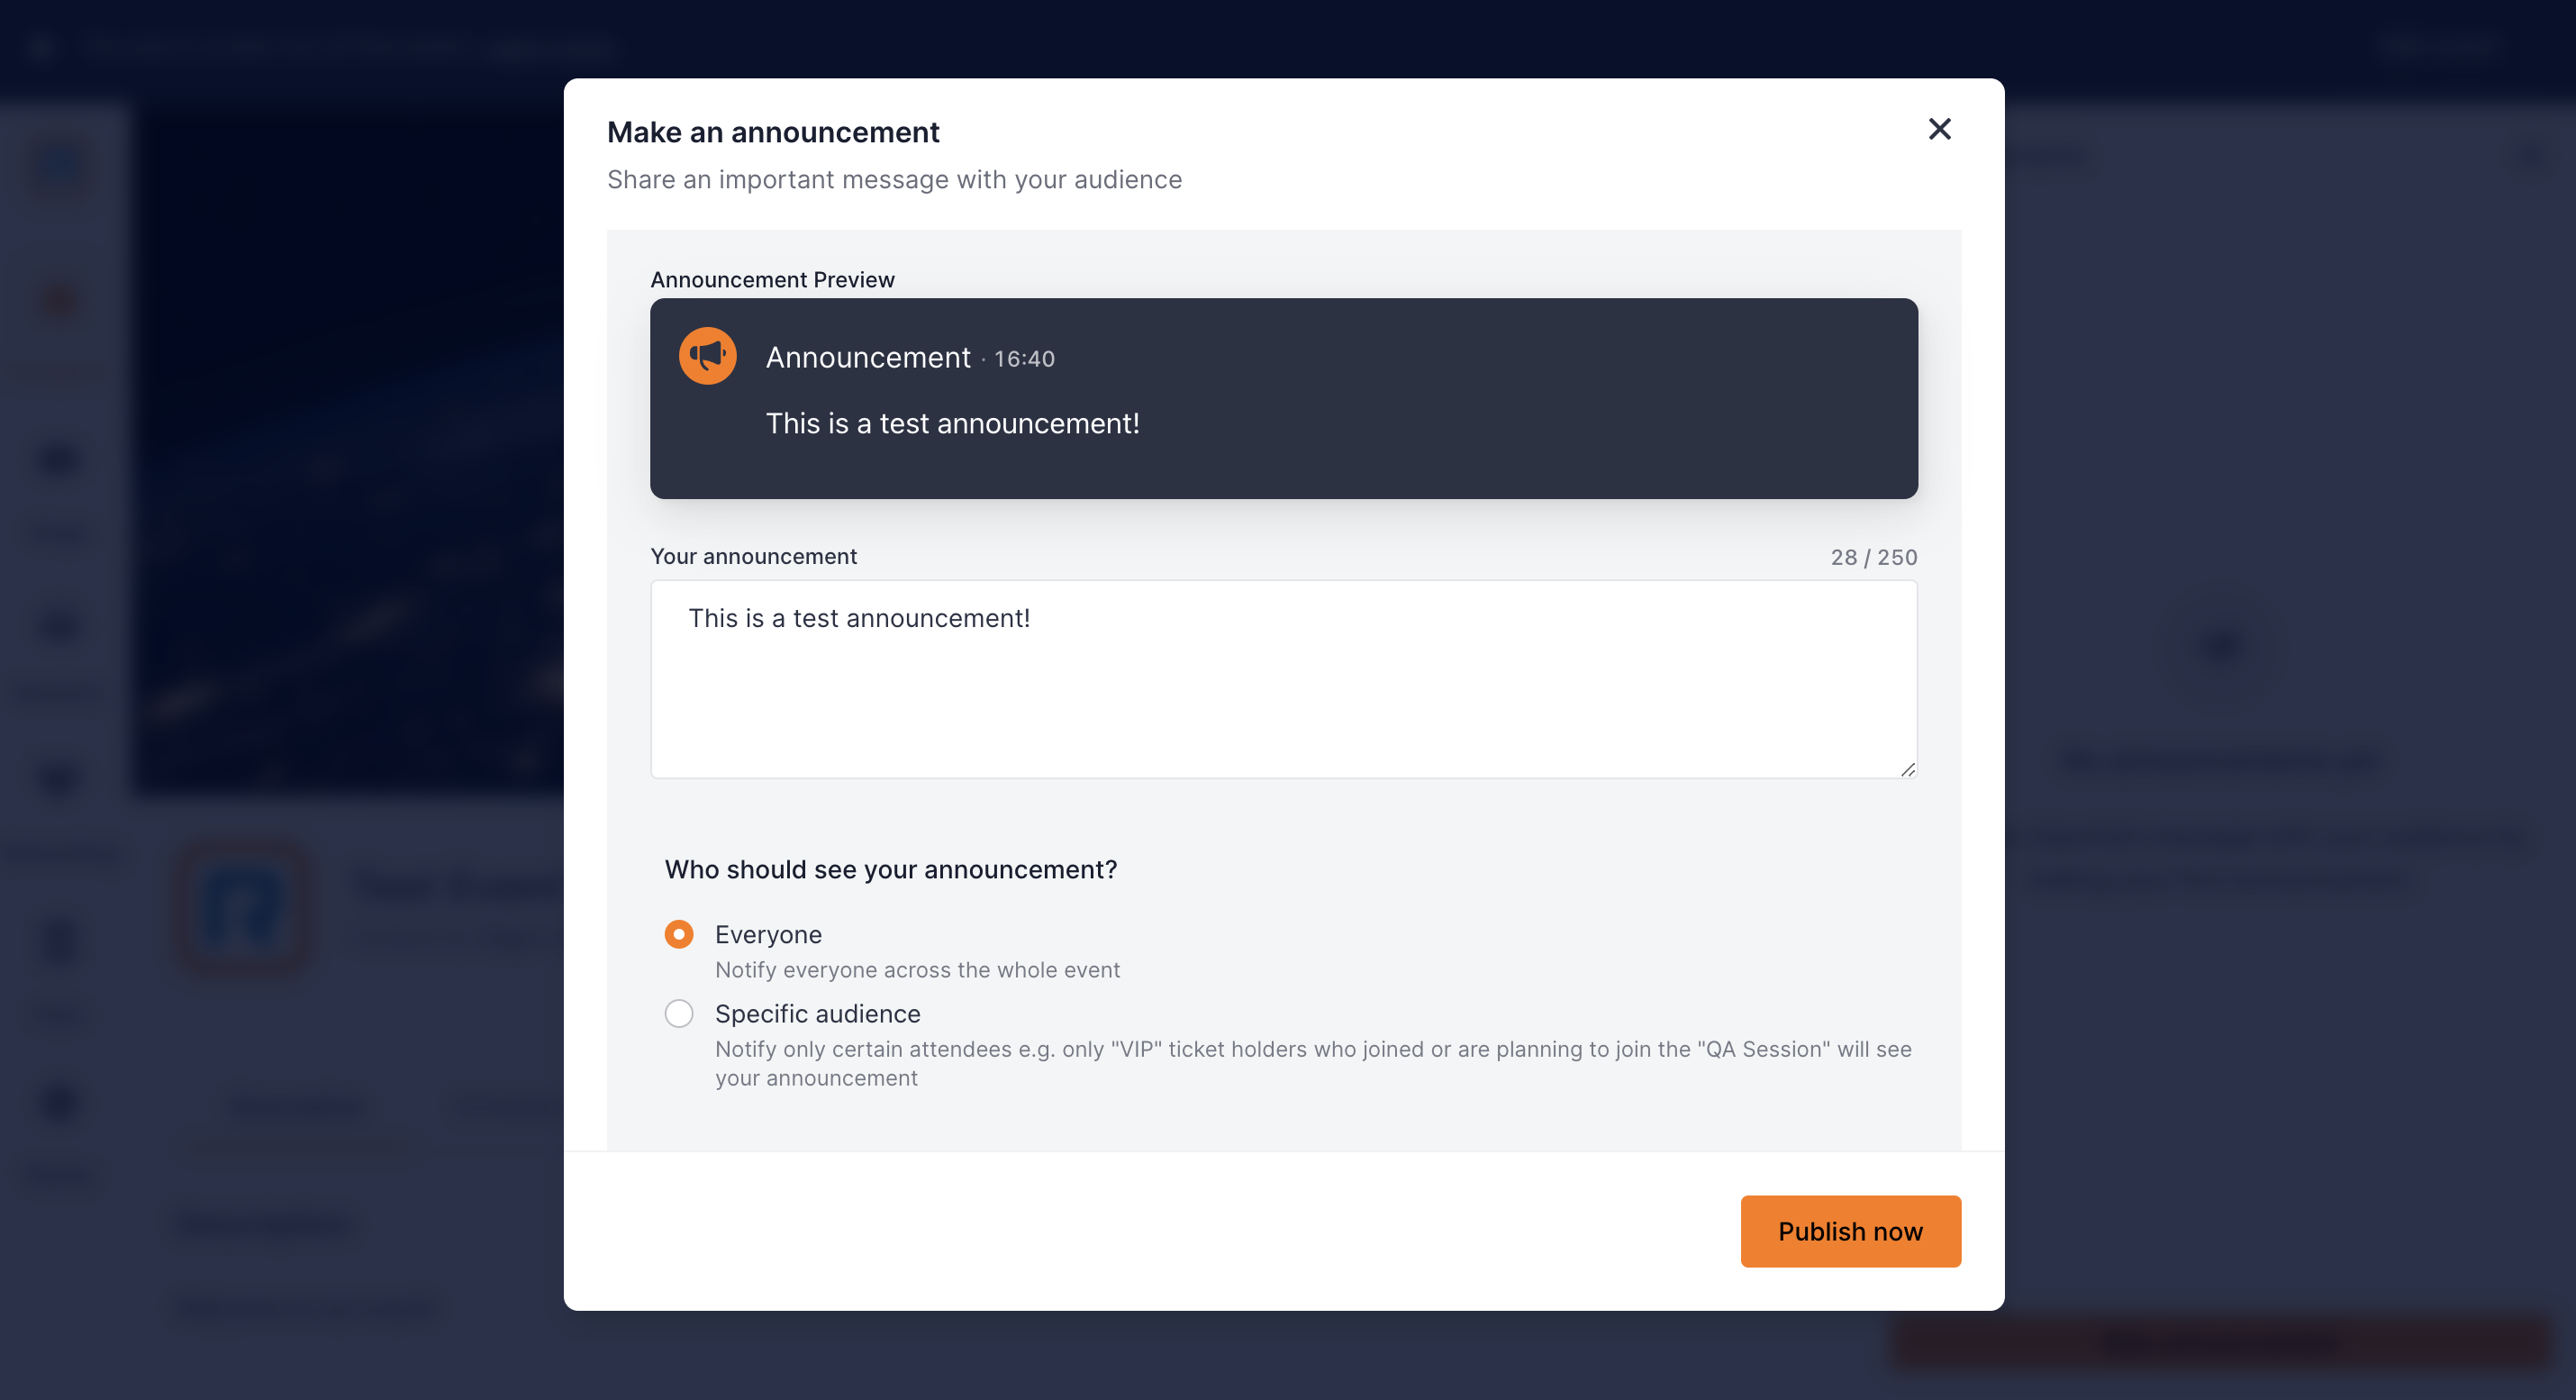The height and width of the screenshot is (1400, 2576).
Task: Click the Specific audience description text
Action: click(1313, 1063)
